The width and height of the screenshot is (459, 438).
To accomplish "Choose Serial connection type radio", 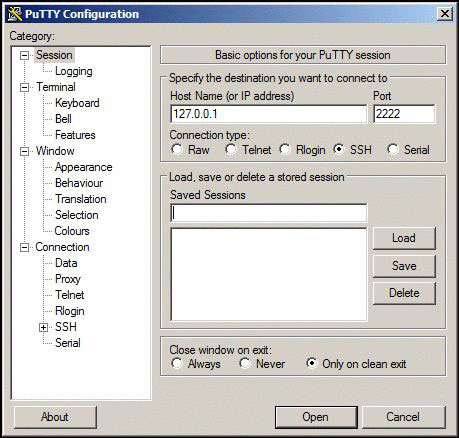I will pos(393,149).
